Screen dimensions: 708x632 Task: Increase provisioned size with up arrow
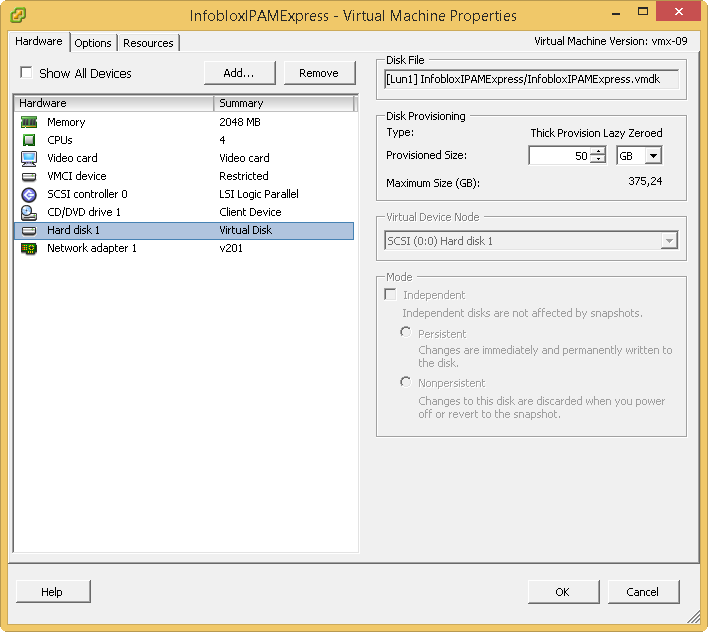(598, 152)
